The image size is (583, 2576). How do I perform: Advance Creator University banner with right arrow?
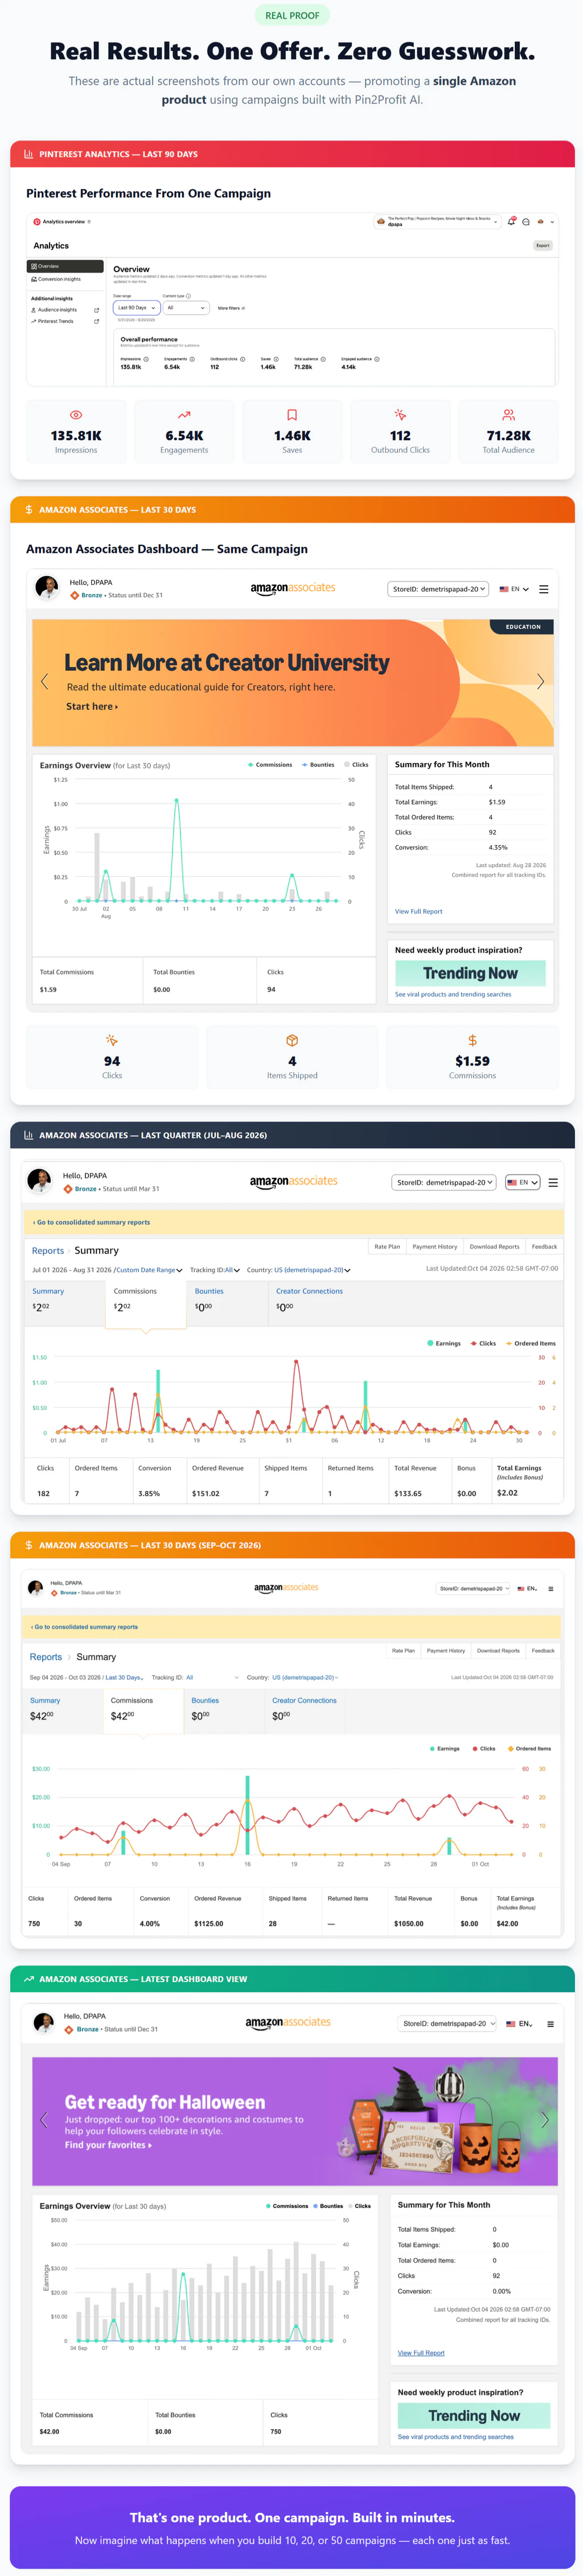click(x=540, y=681)
